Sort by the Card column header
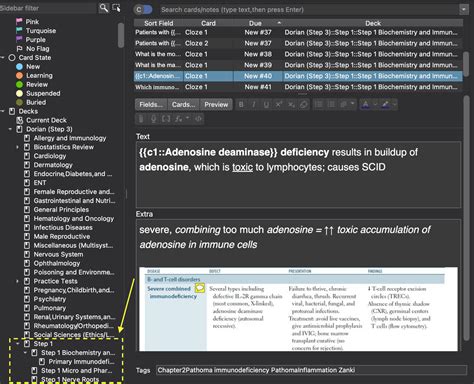 pos(208,23)
